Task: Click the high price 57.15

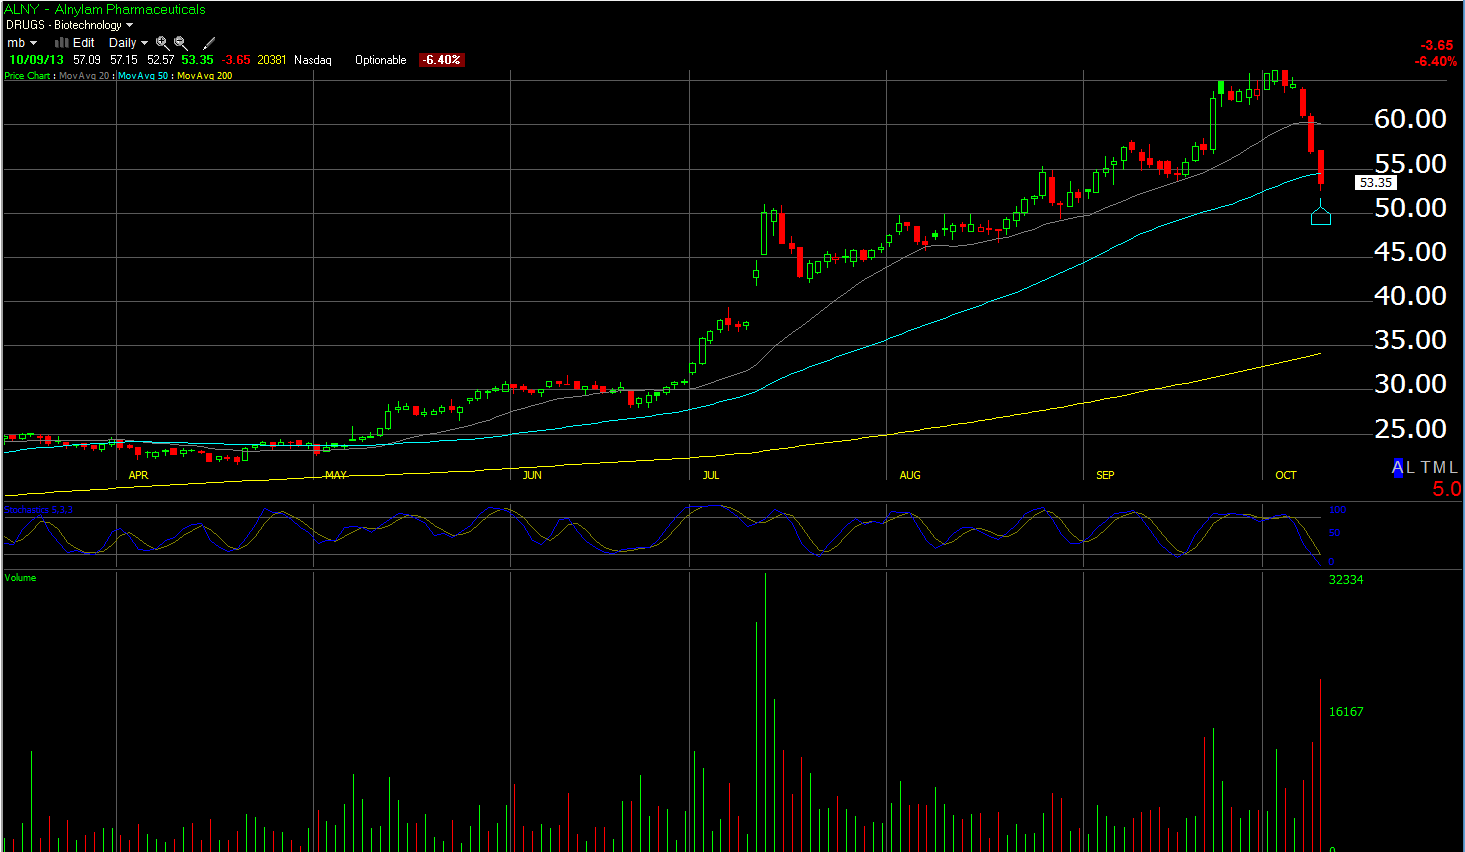Action: pos(124,60)
